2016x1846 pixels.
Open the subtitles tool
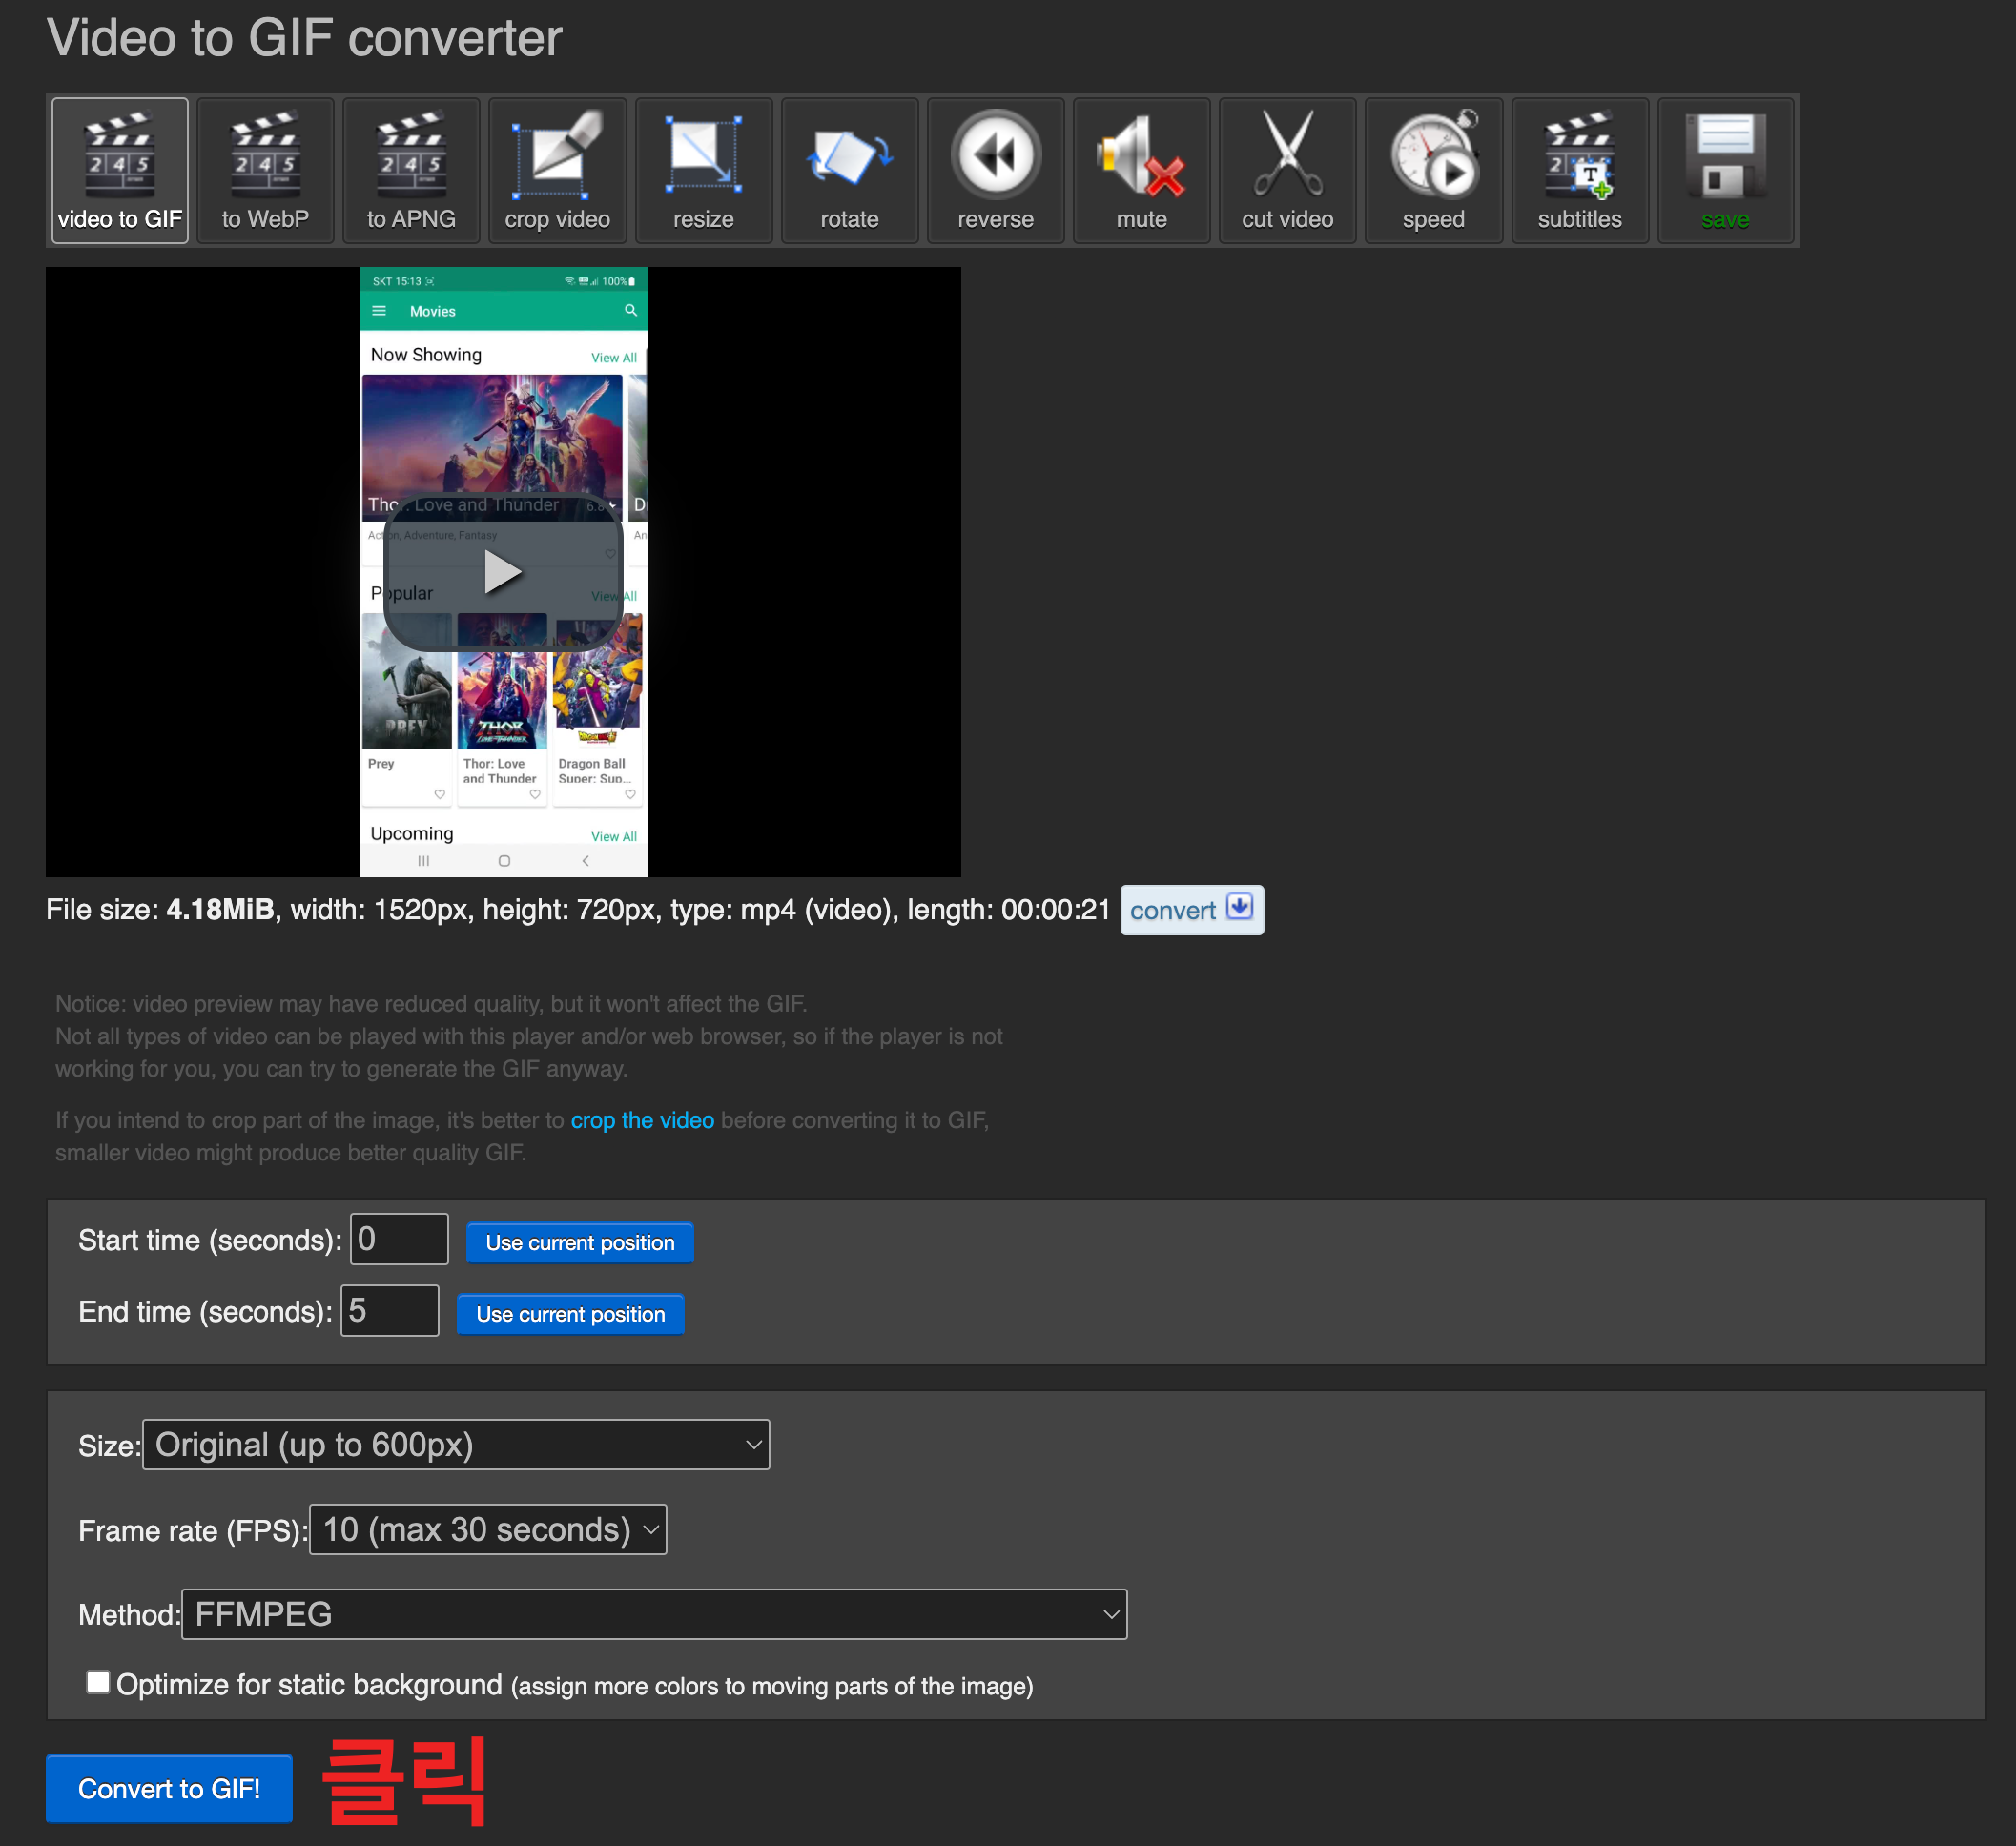(1579, 170)
